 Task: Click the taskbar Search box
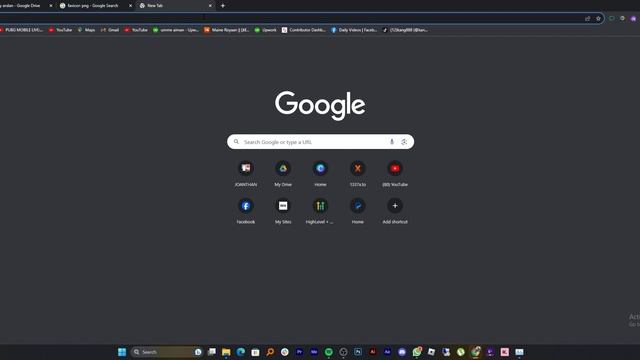point(167,352)
